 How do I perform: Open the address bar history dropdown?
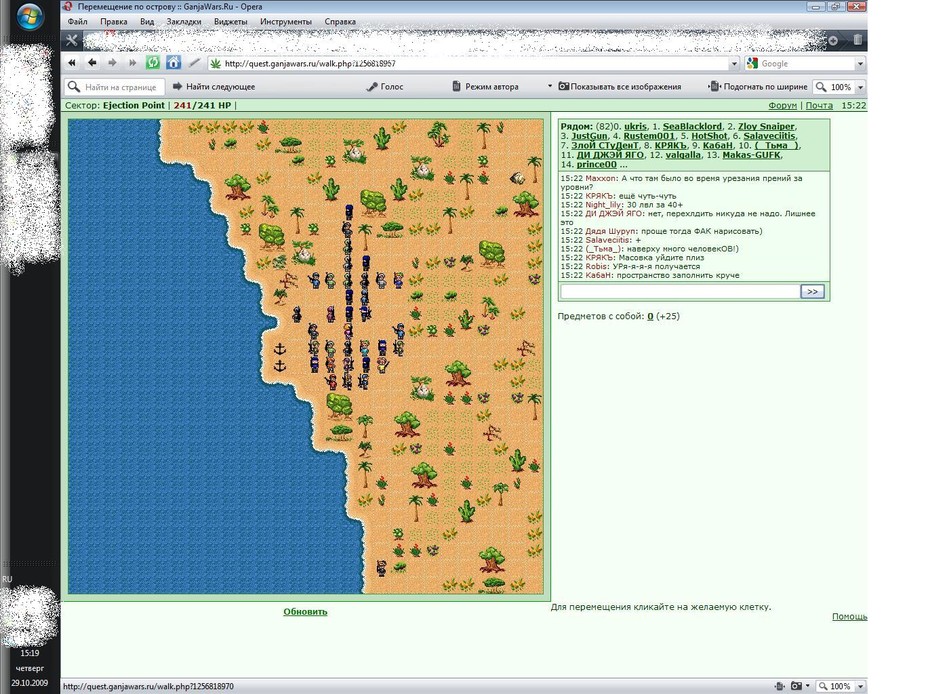(x=734, y=63)
